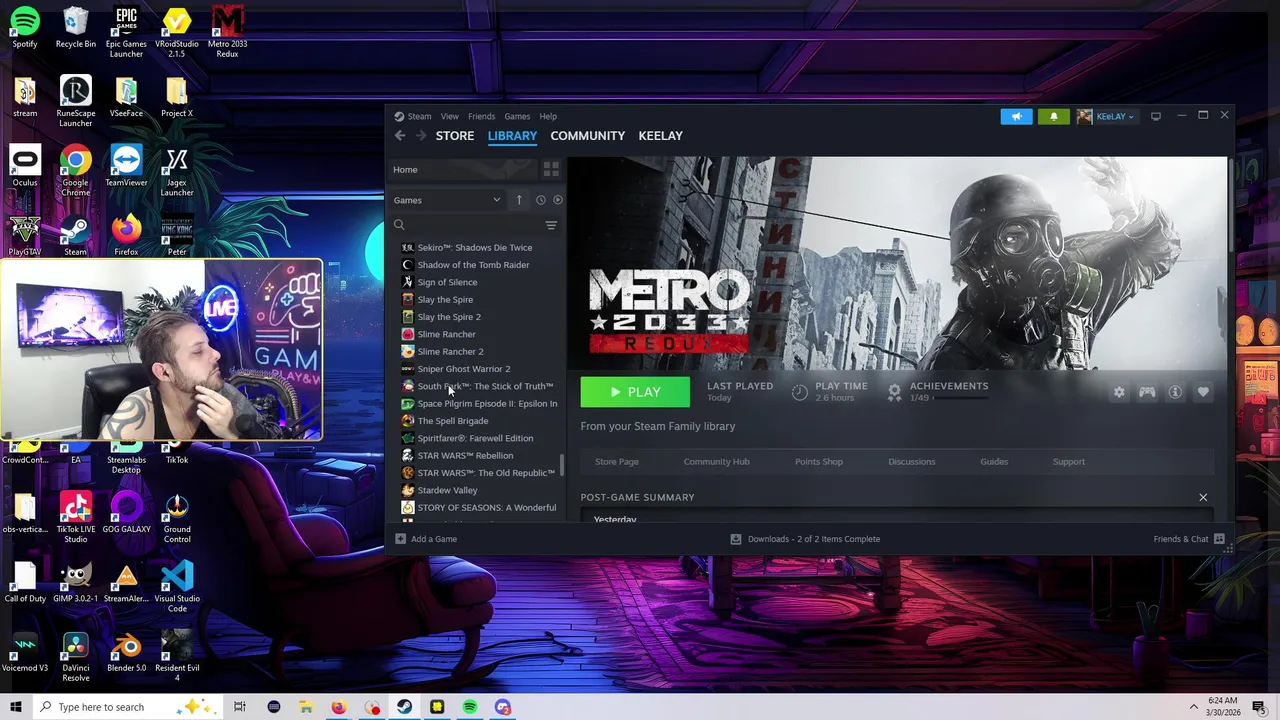Toggle ready-to-play filter icon
1280x720 pixels.
558,200
